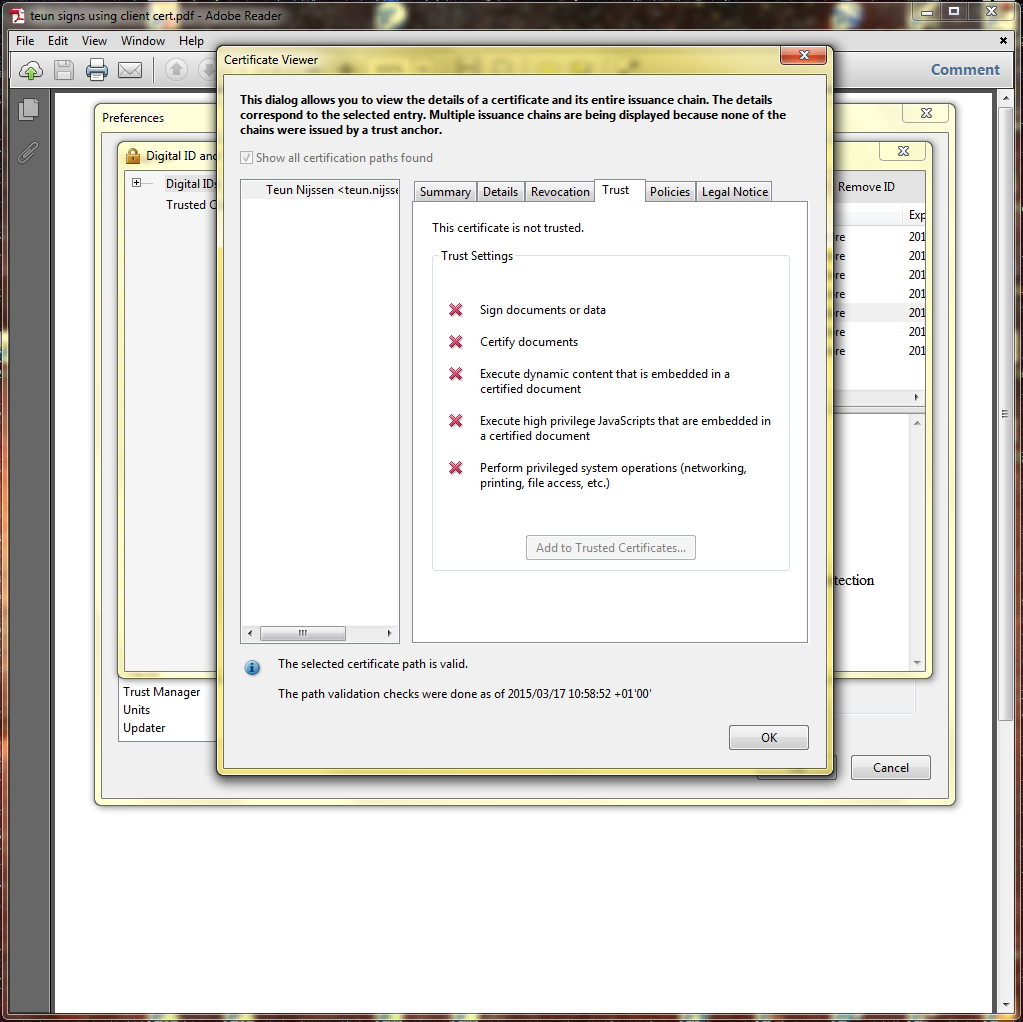Viewport: 1023px width, 1022px height.
Task: Open the Comment pane
Action: pyautogui.click(x=964, y=70)
